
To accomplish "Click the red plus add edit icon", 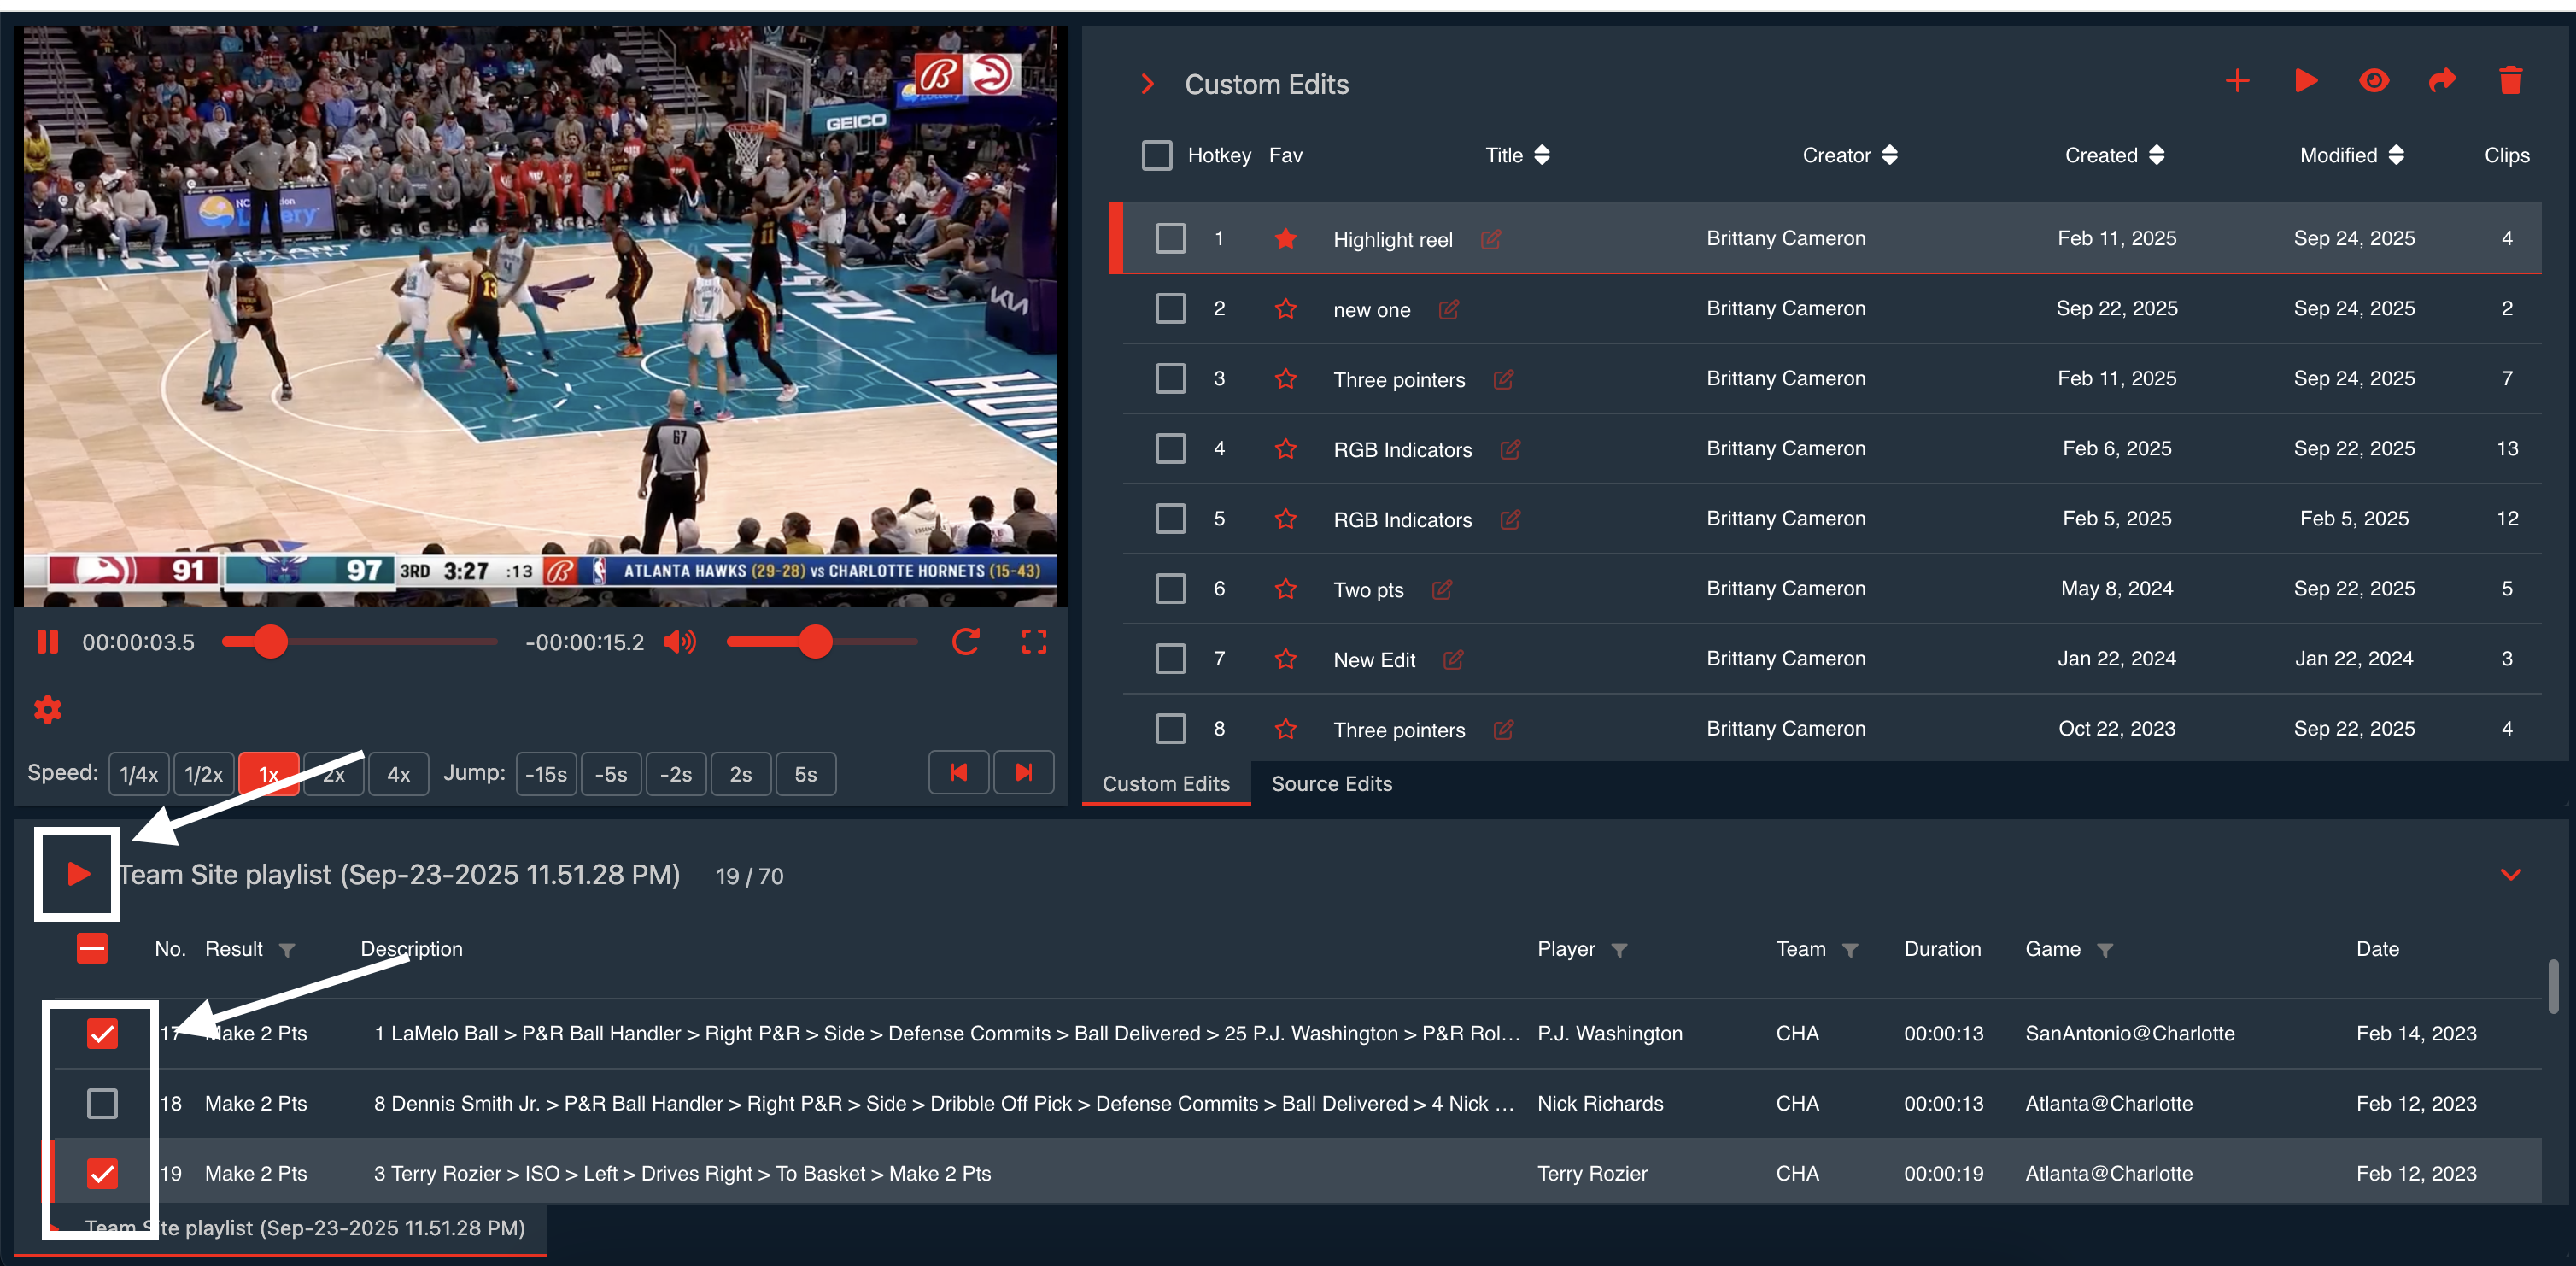I will [2237, 81].
